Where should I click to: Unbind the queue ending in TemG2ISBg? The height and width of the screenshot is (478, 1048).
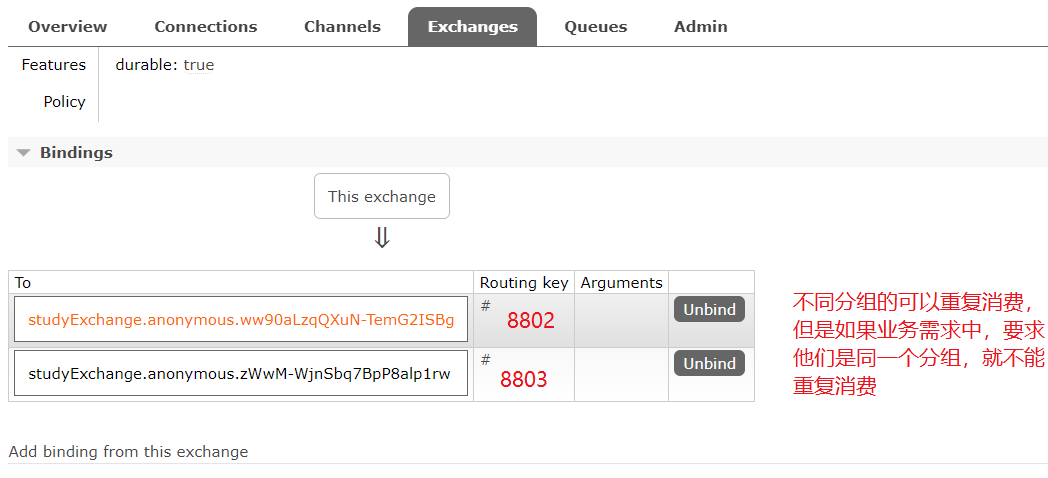[x=709, y=310]
